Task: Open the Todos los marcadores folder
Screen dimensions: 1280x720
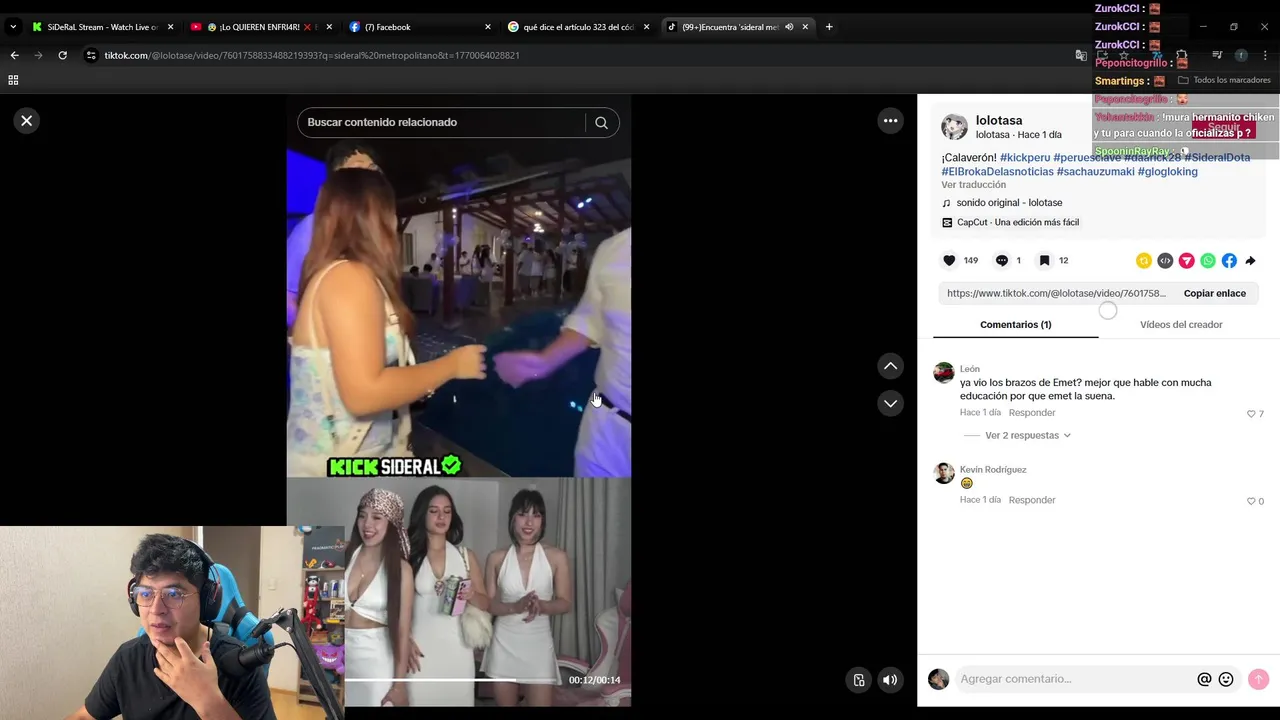Action: 1224,80
